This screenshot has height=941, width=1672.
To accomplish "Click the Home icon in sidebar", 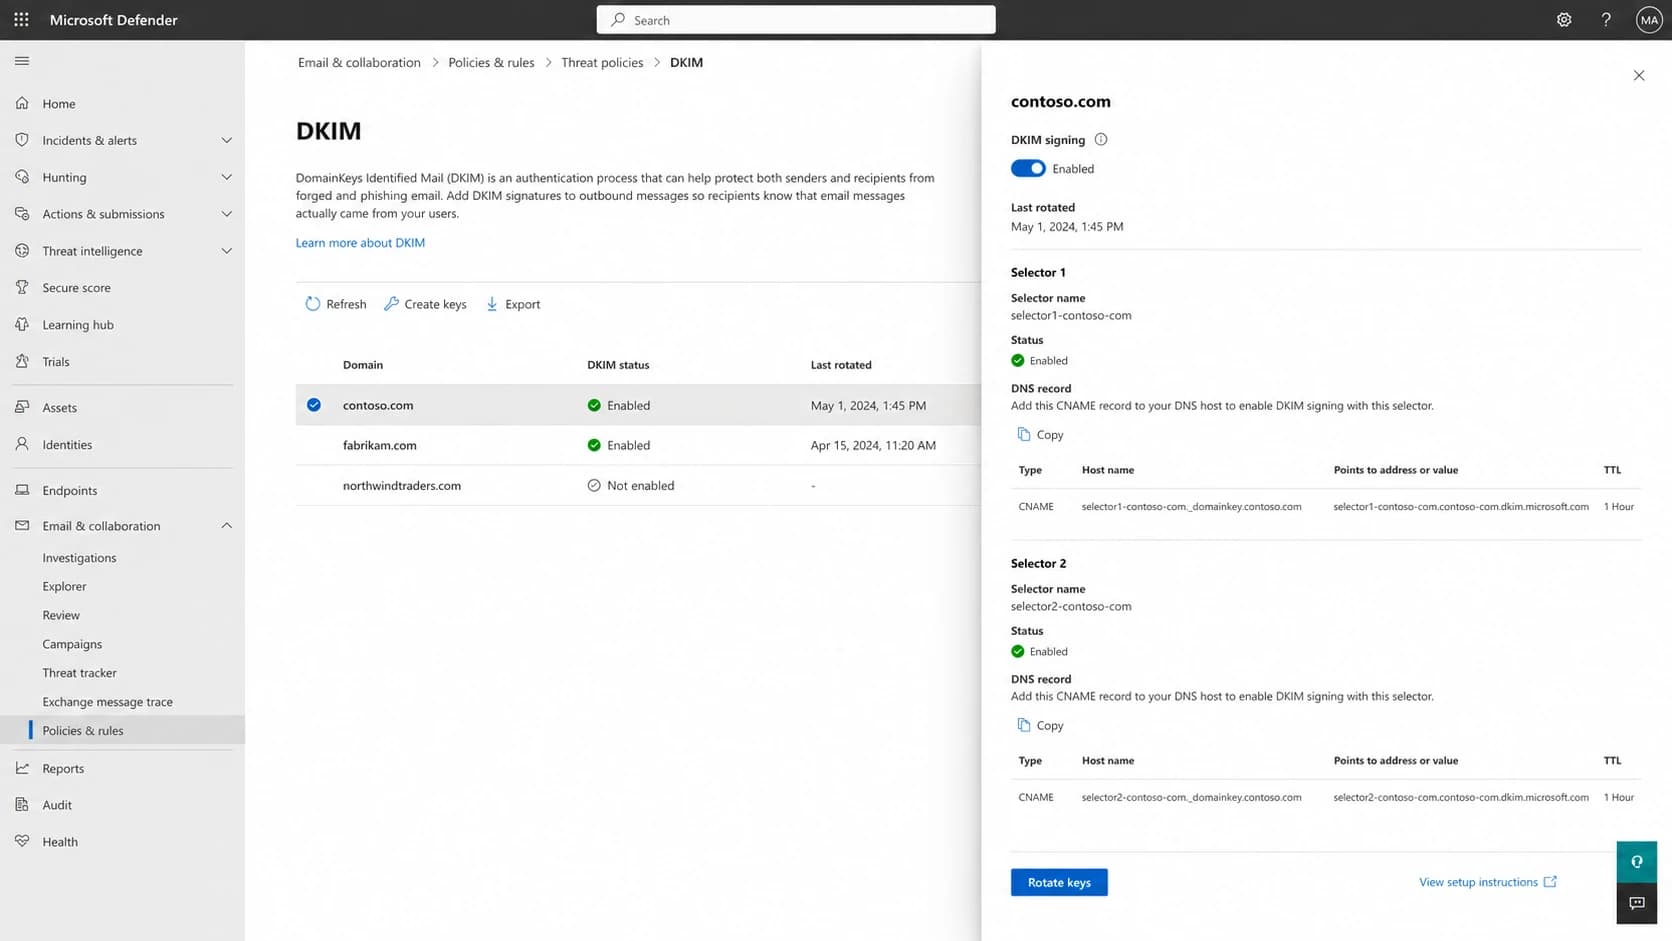I will (22, 103).
